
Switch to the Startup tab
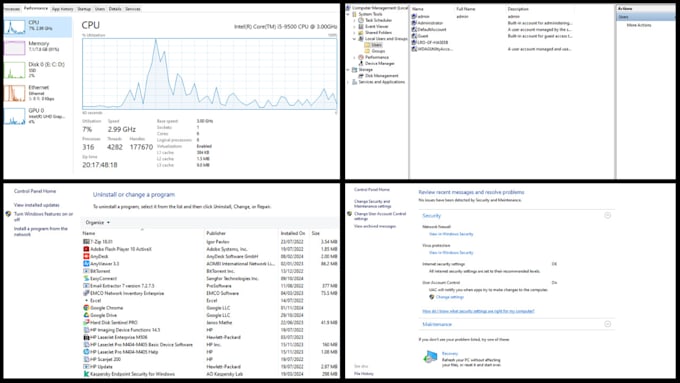click(84, 9)
